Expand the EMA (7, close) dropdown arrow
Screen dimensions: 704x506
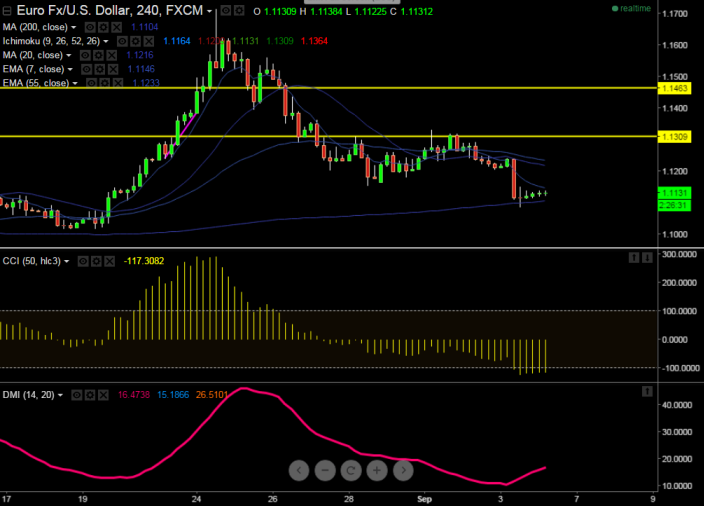[x=70, y=70]
